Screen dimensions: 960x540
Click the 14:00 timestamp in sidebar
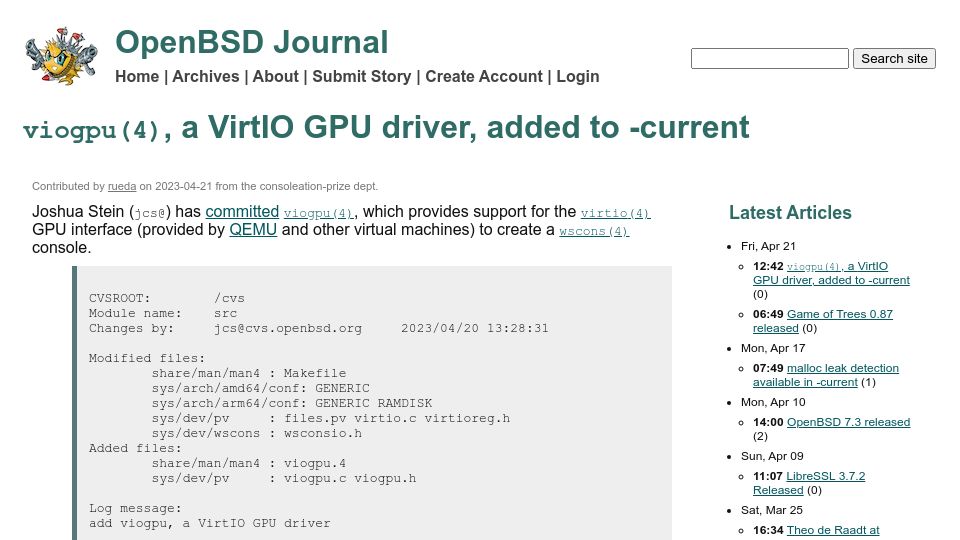768,422
